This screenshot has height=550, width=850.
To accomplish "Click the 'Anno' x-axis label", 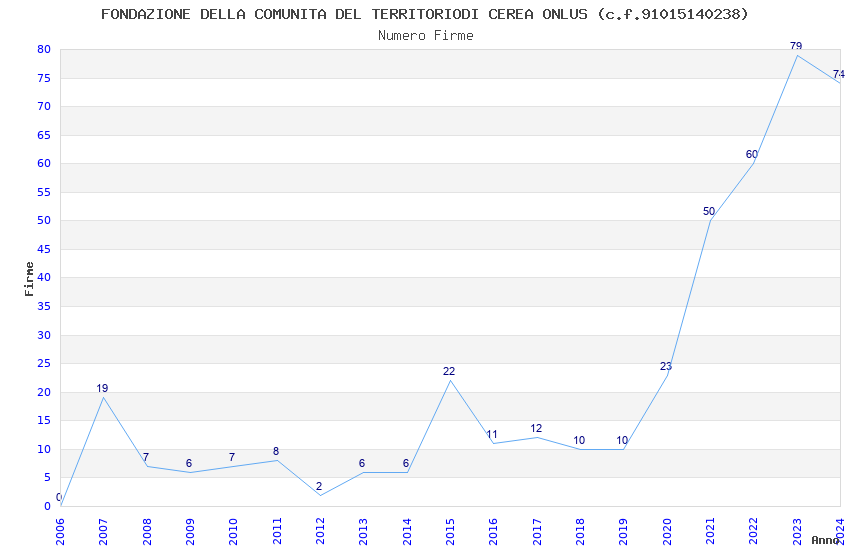I will pos(824,540).
